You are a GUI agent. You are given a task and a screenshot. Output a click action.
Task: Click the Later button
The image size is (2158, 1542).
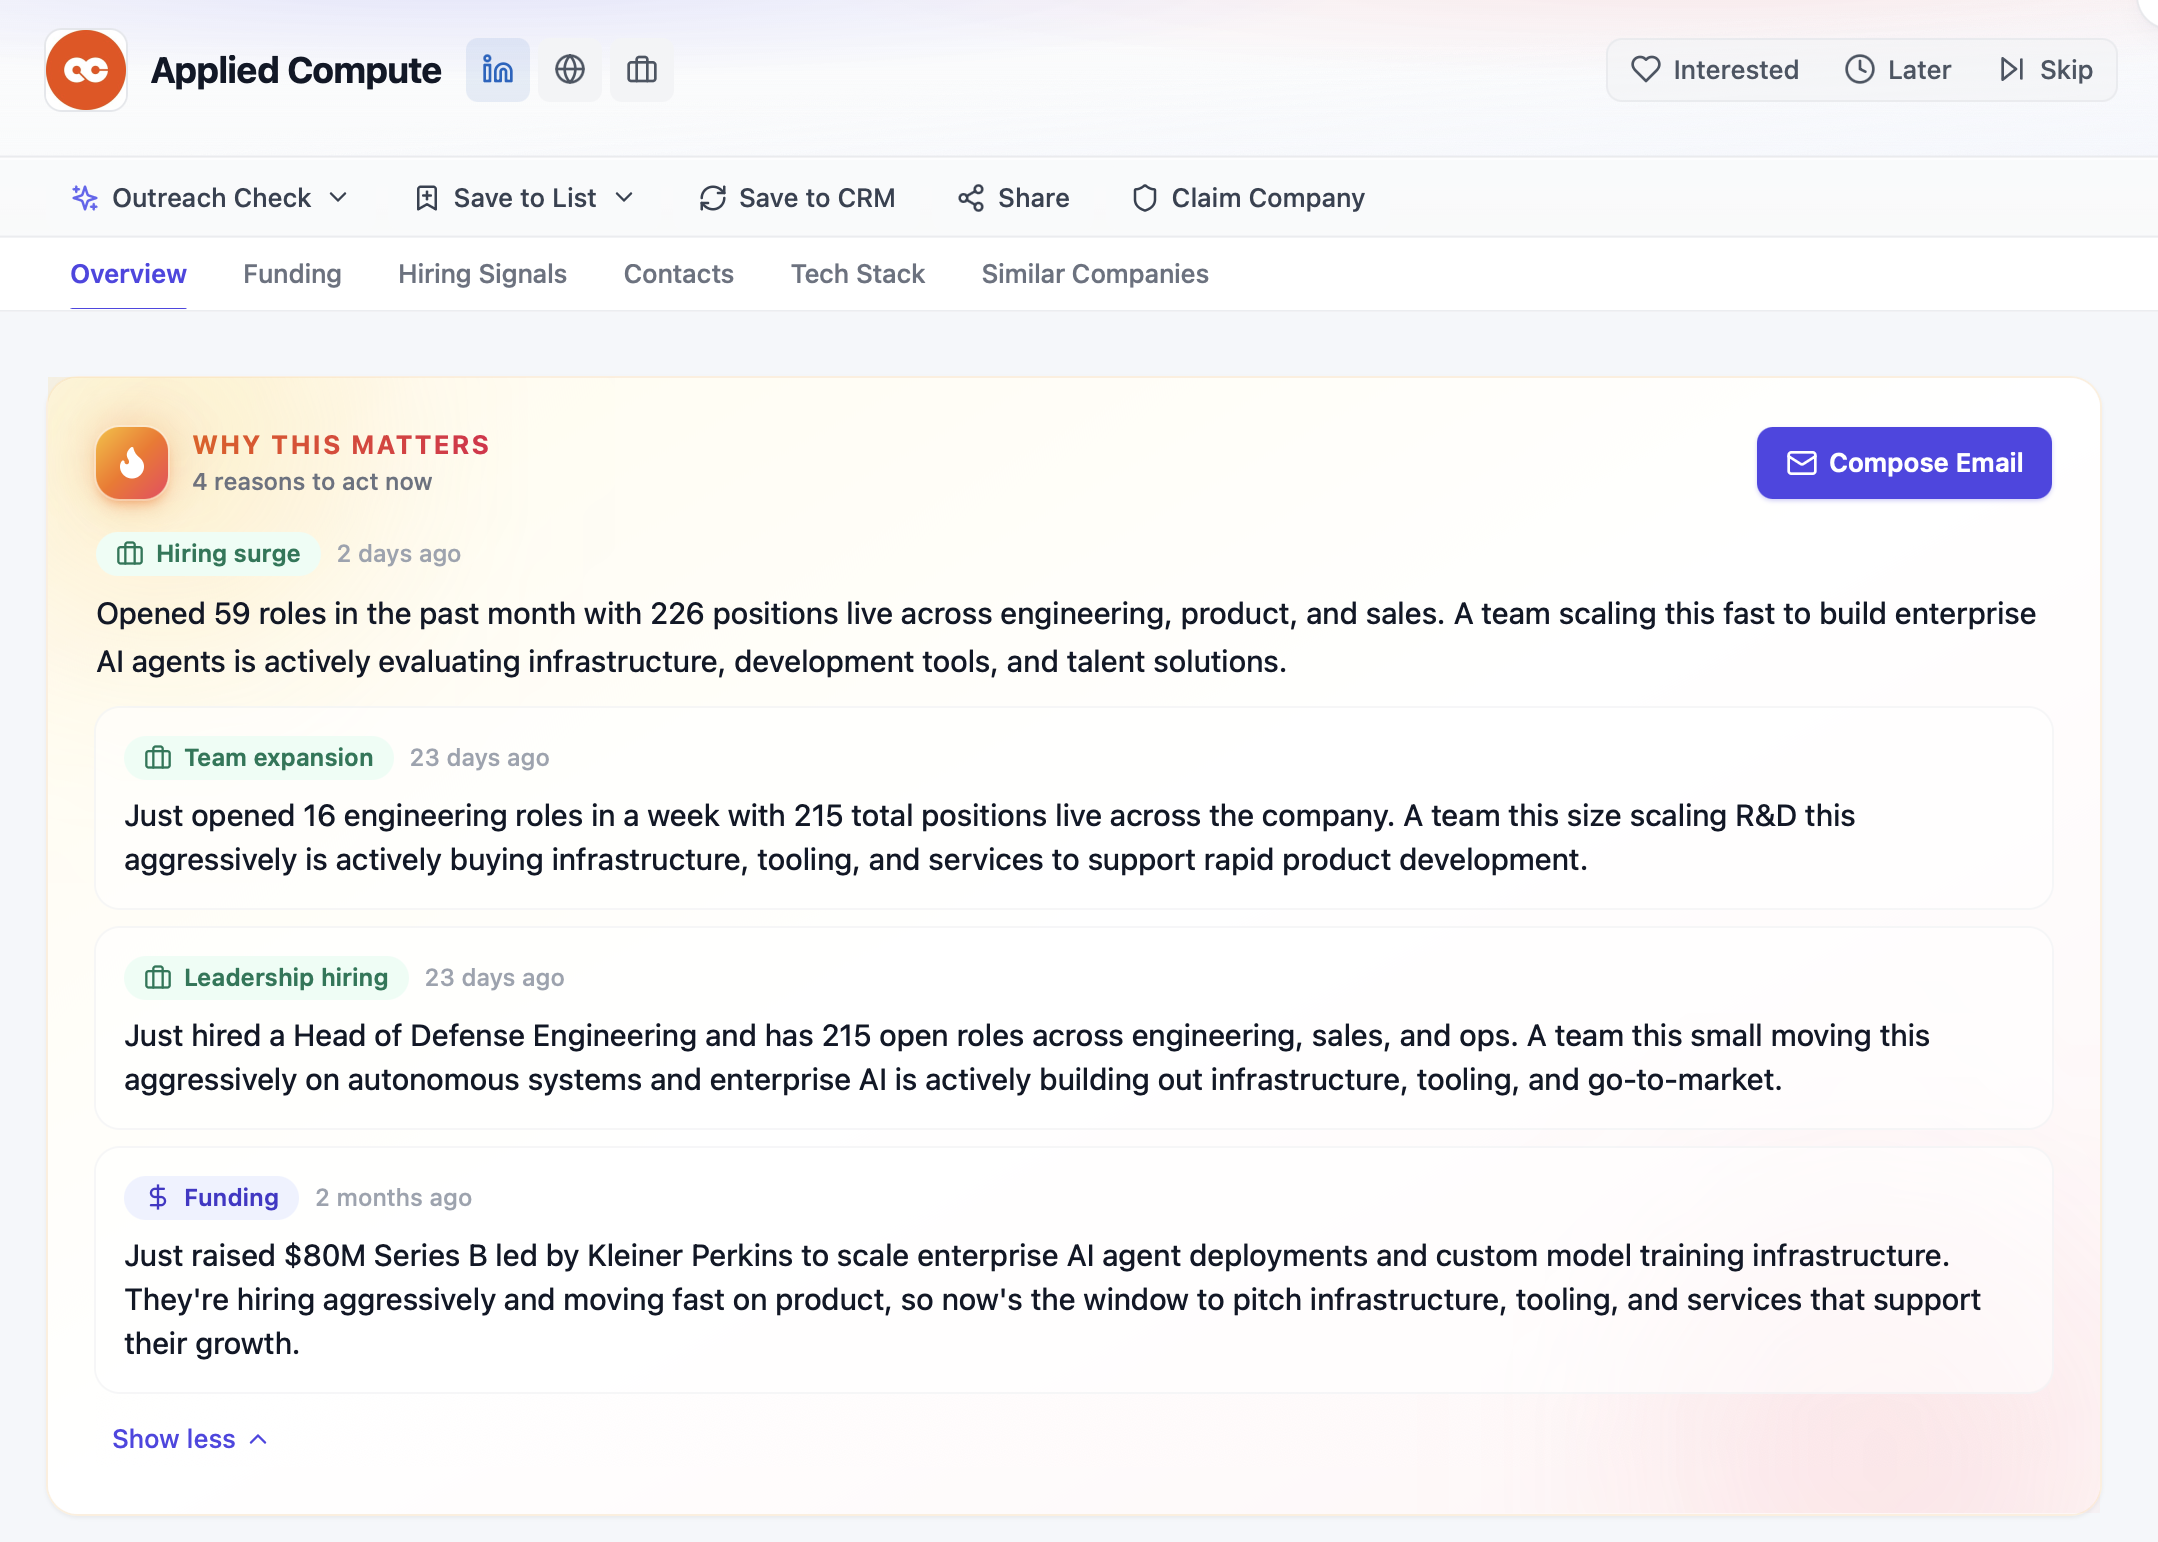(1898, 70)
